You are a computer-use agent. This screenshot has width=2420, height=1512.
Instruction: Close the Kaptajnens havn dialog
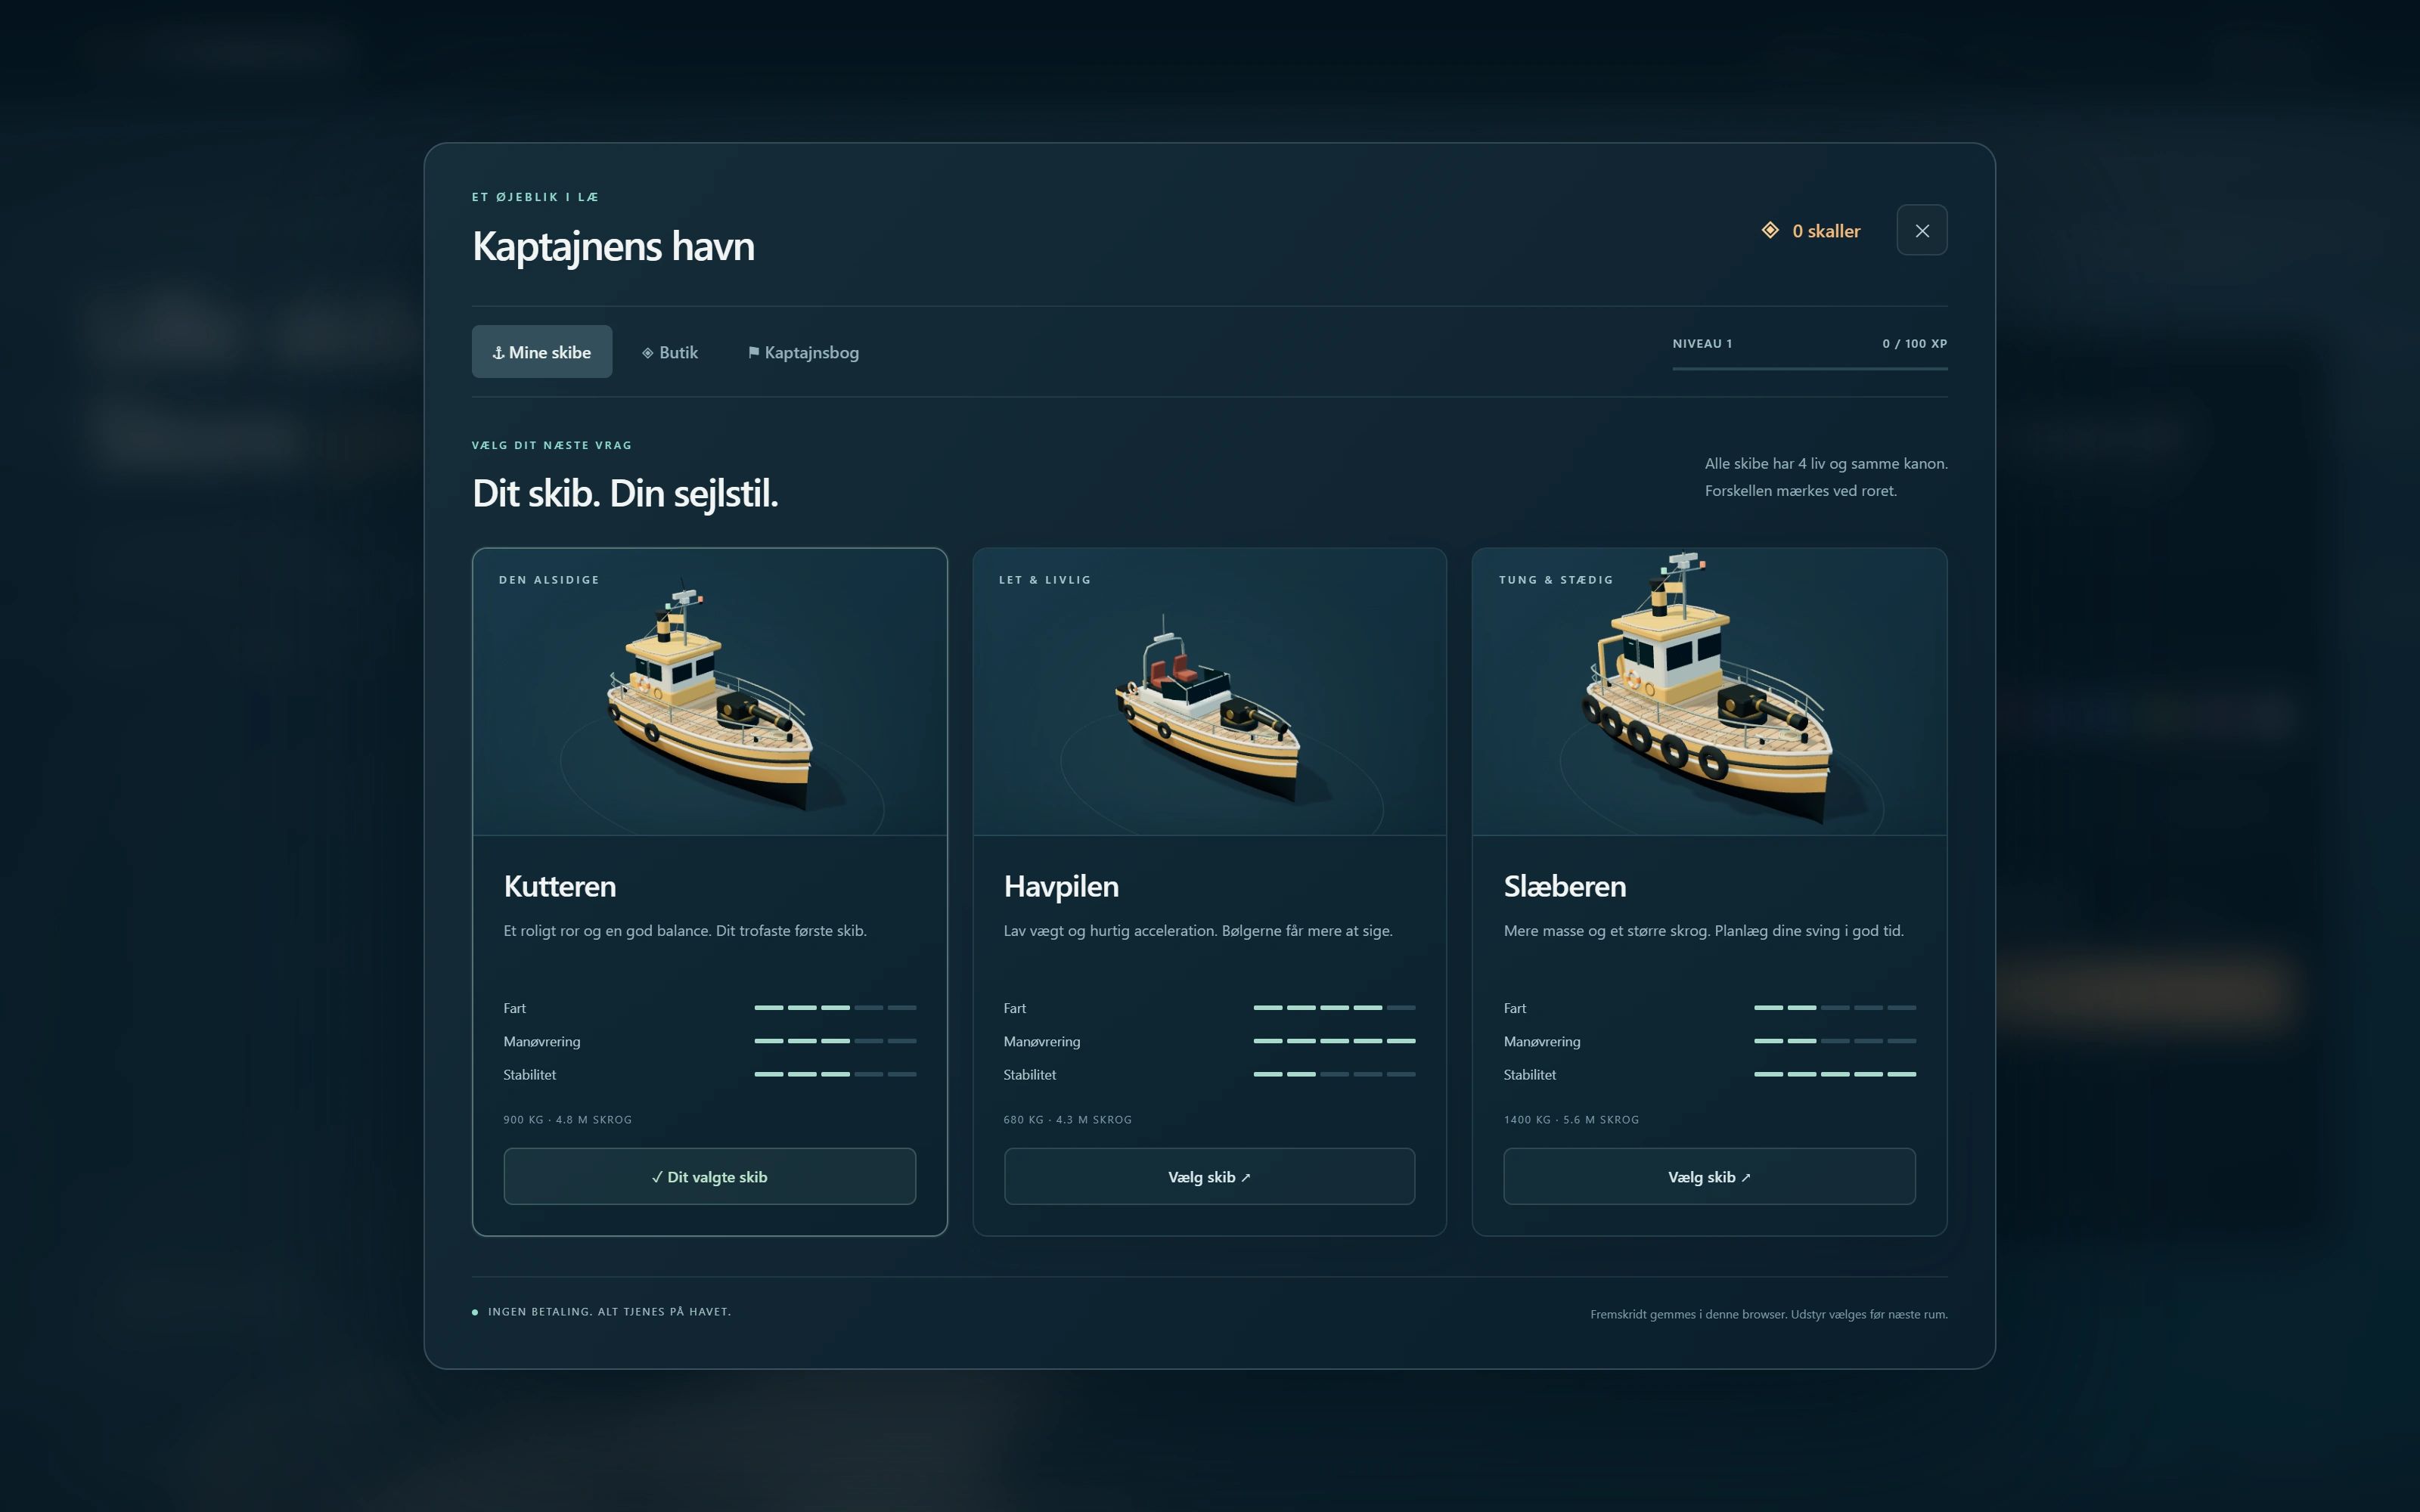point(1921,230)
